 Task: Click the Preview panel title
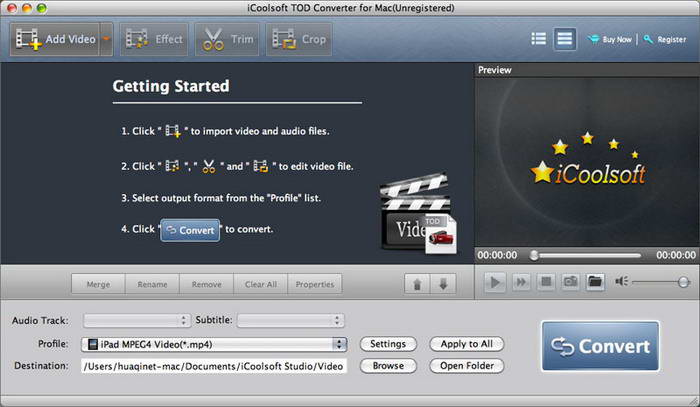click(495, 70)
